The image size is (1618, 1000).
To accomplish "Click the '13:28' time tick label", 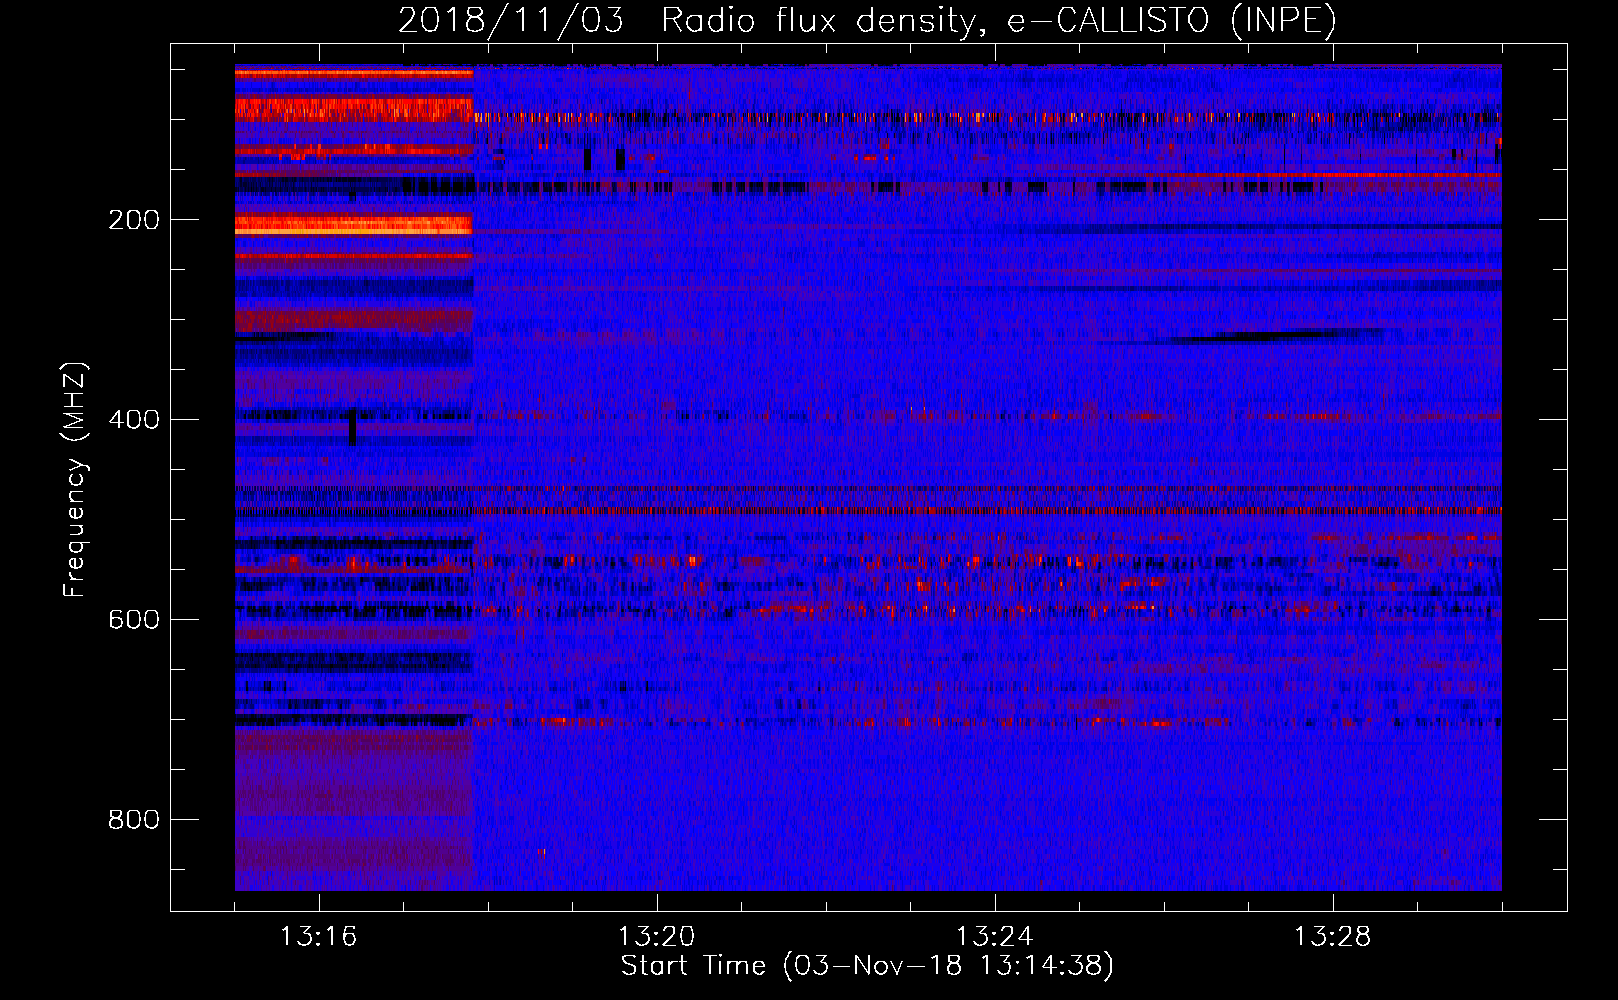I will 1332,937.
